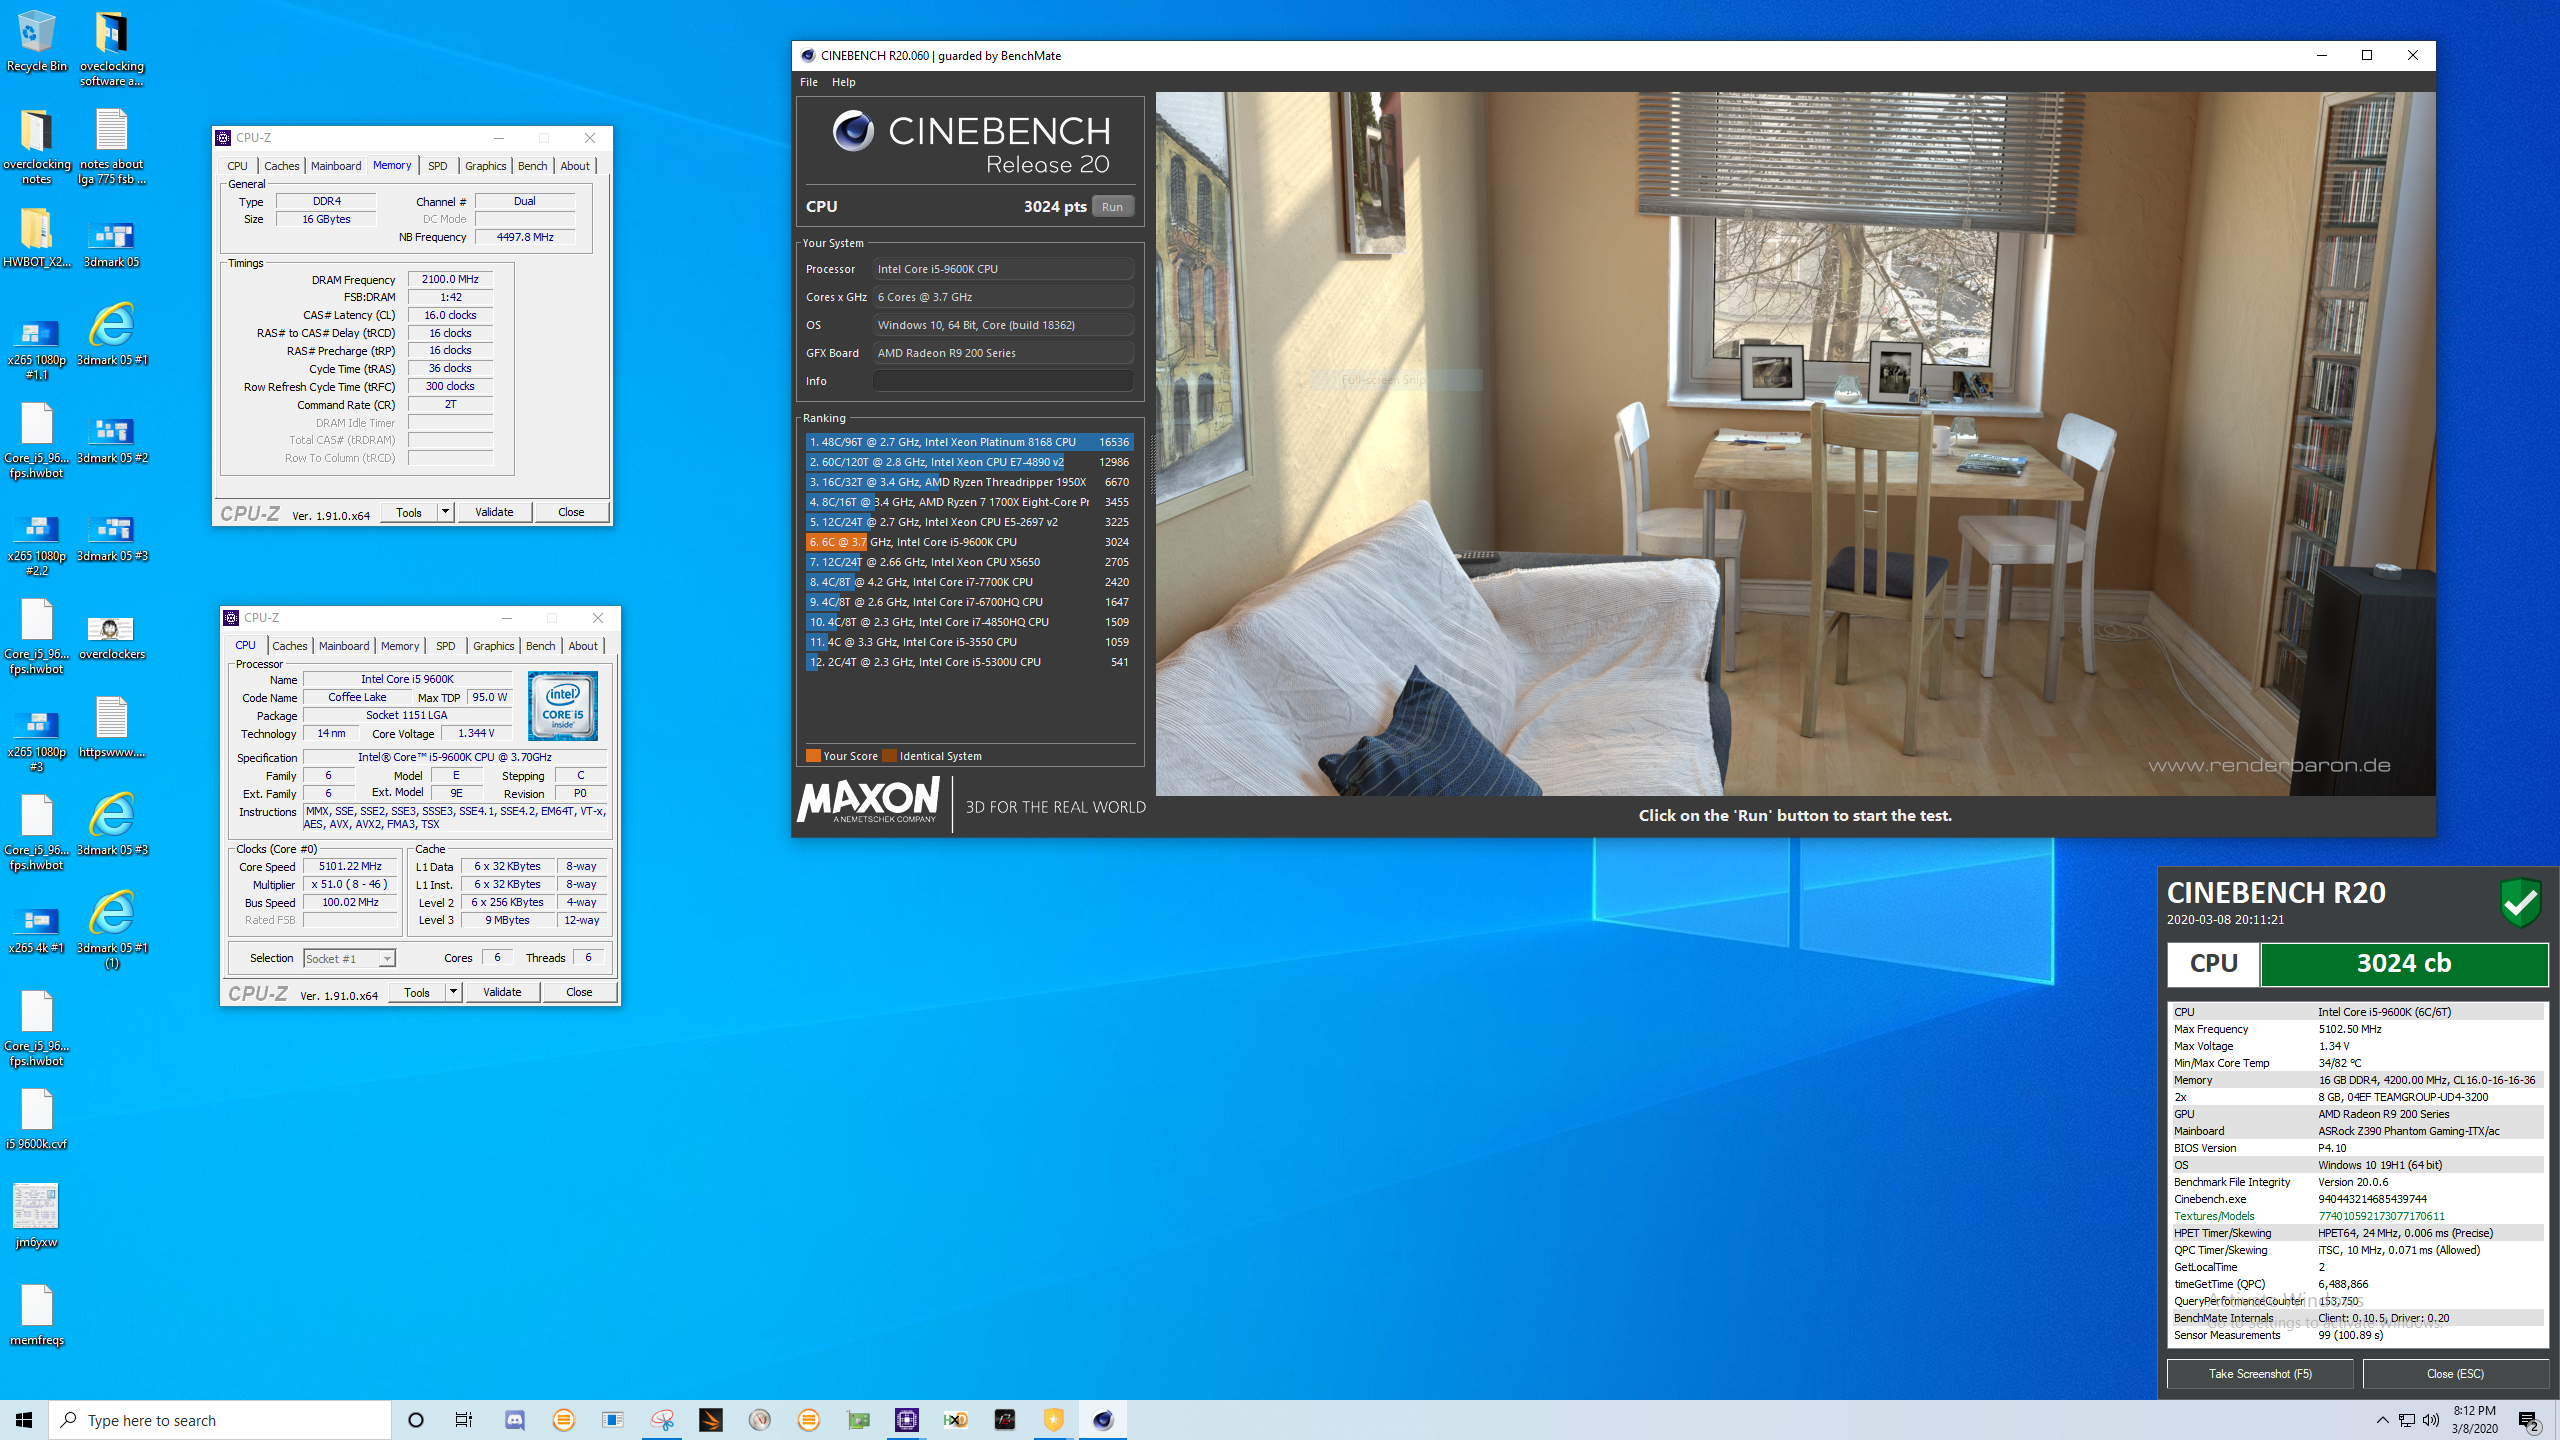Switch to CPU-Z via its taskbar icon
This screenshot has width=2560, height=1440.
point(907,1420)
